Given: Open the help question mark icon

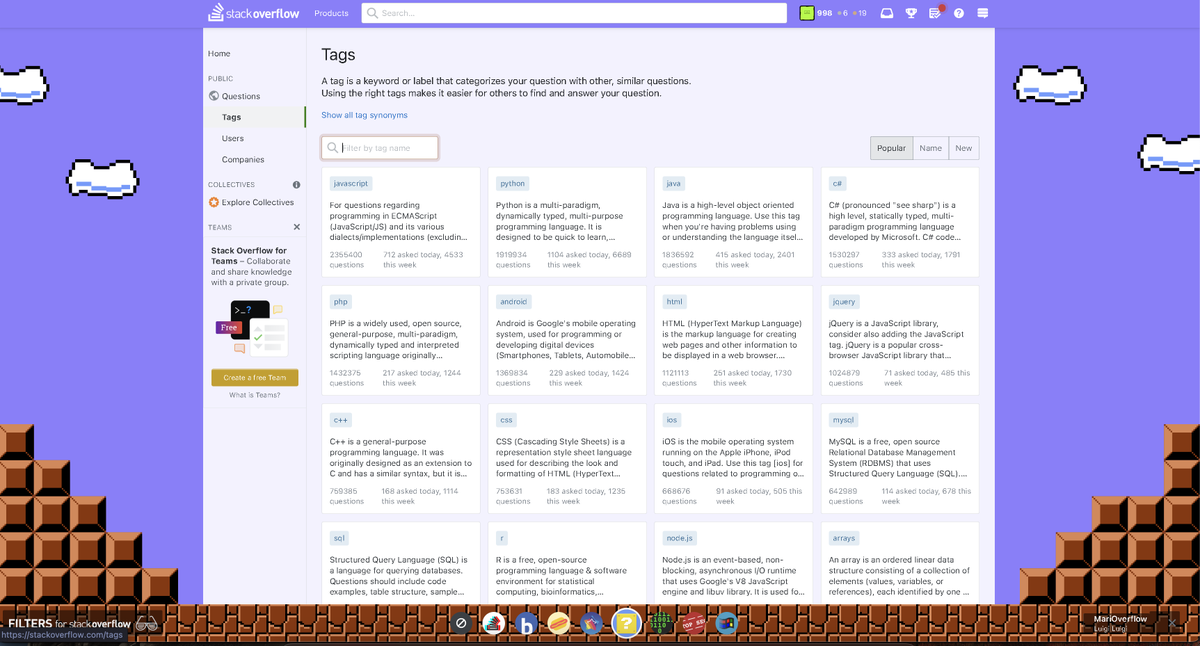Looking at the screenshot, I should pos(959,13).
